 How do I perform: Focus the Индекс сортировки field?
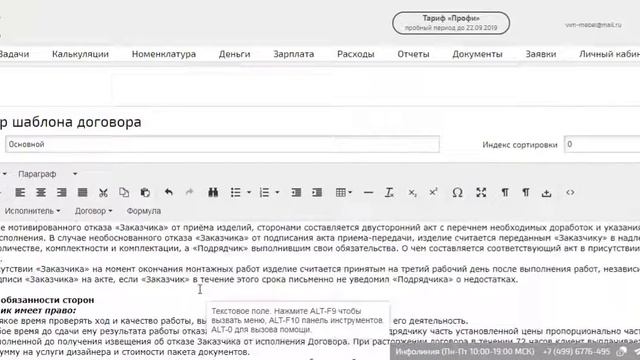pos(602,144)
